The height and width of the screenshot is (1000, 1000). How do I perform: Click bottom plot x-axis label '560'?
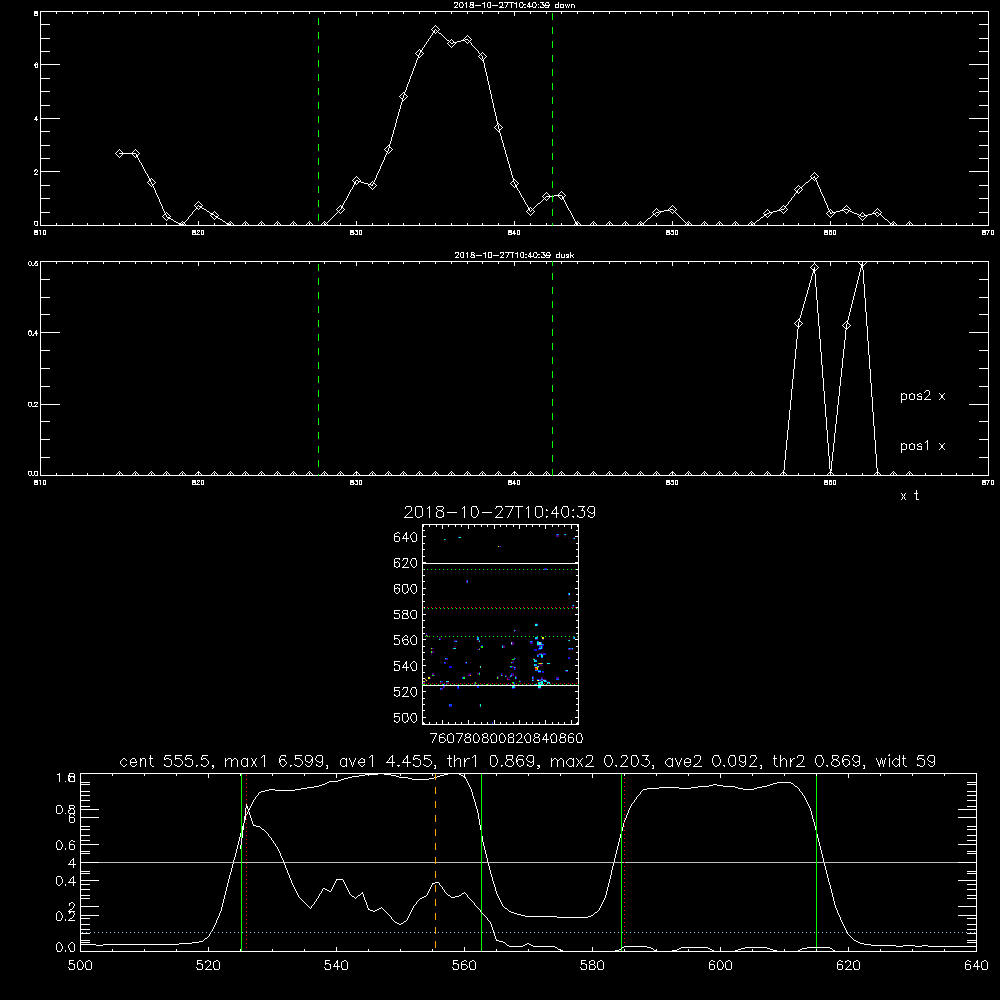pos(464,966)
